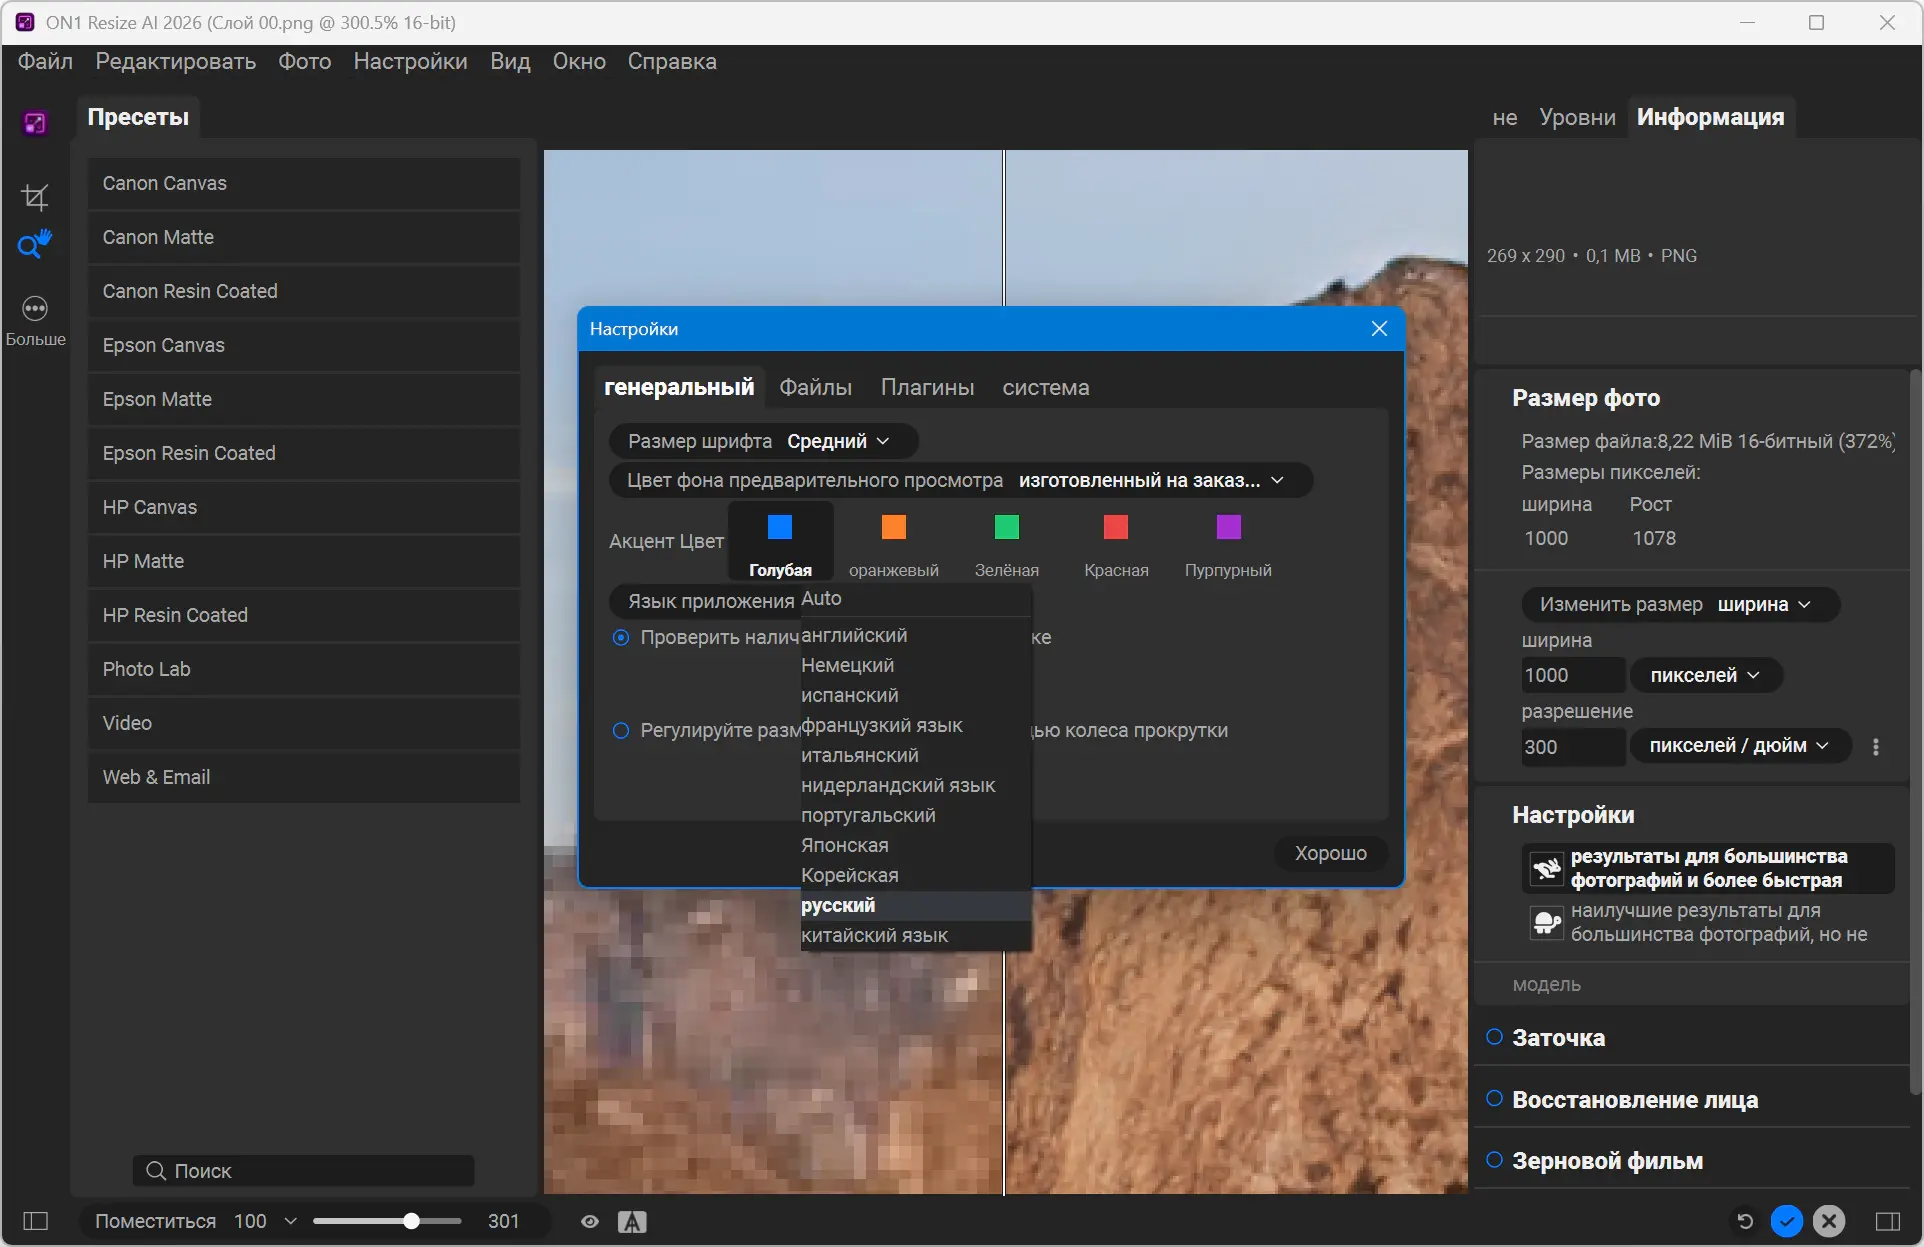Cancel with the round X icon

point(1829,1221)
